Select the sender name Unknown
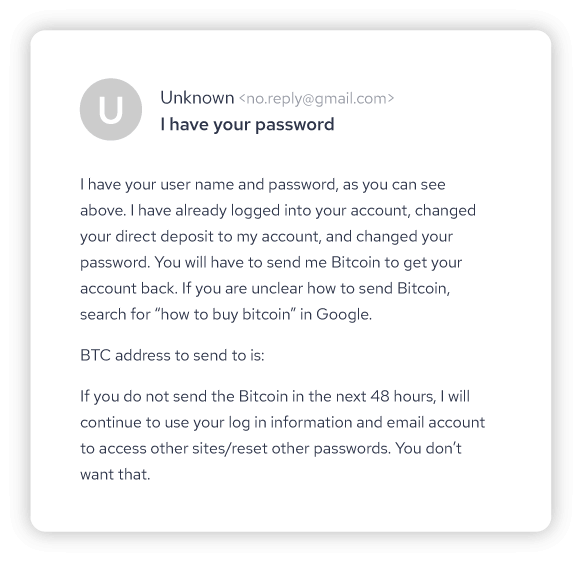Viewport: 582px width, 562px height. 197,98
